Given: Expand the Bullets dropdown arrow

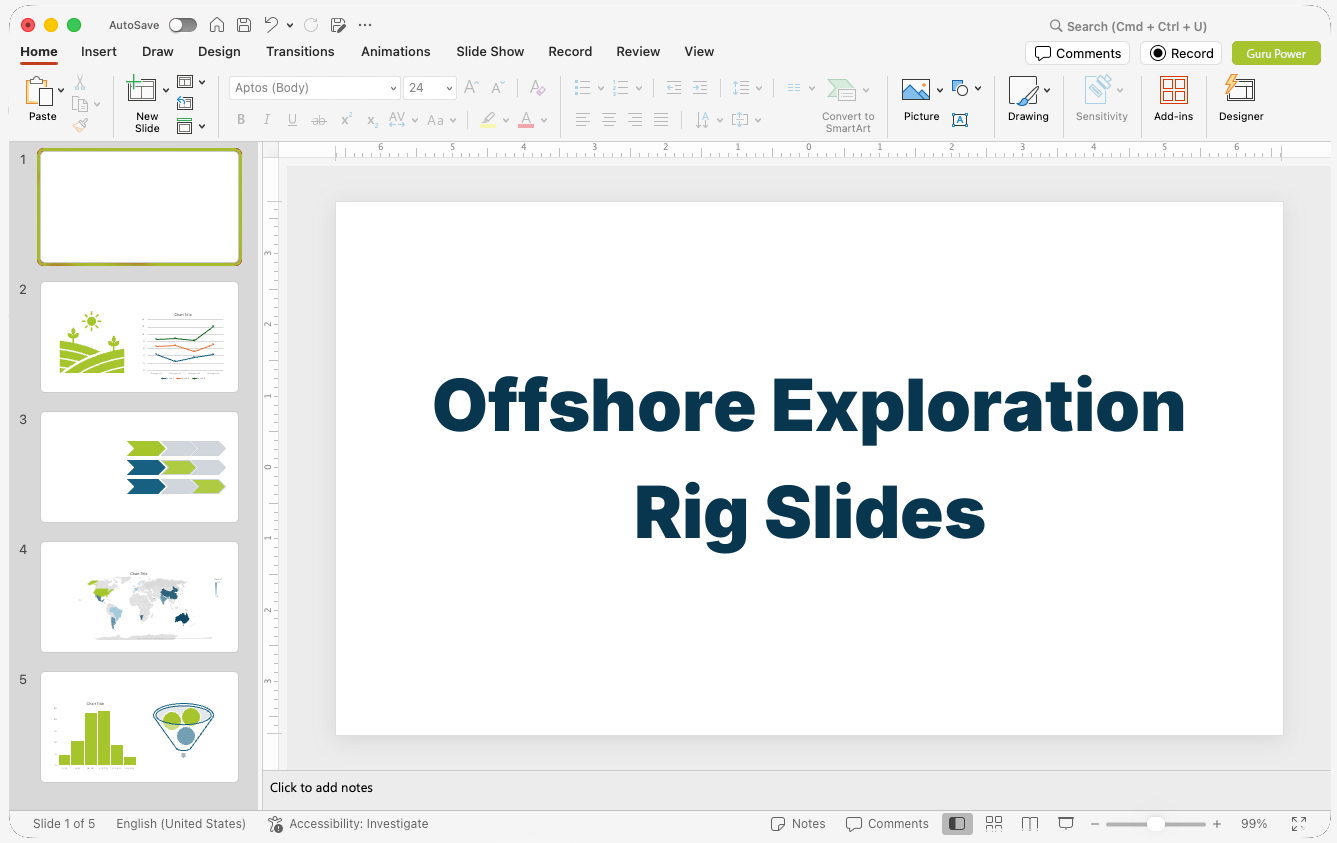Looking at the screenshot, I should [601, 88].
